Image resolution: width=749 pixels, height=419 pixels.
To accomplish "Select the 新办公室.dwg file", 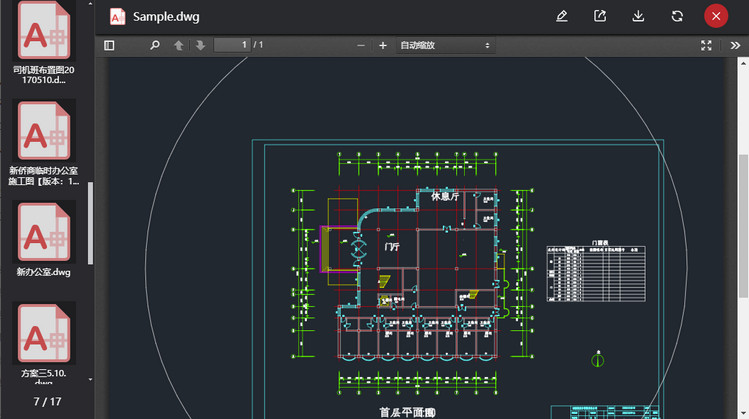I will point(44,238).
